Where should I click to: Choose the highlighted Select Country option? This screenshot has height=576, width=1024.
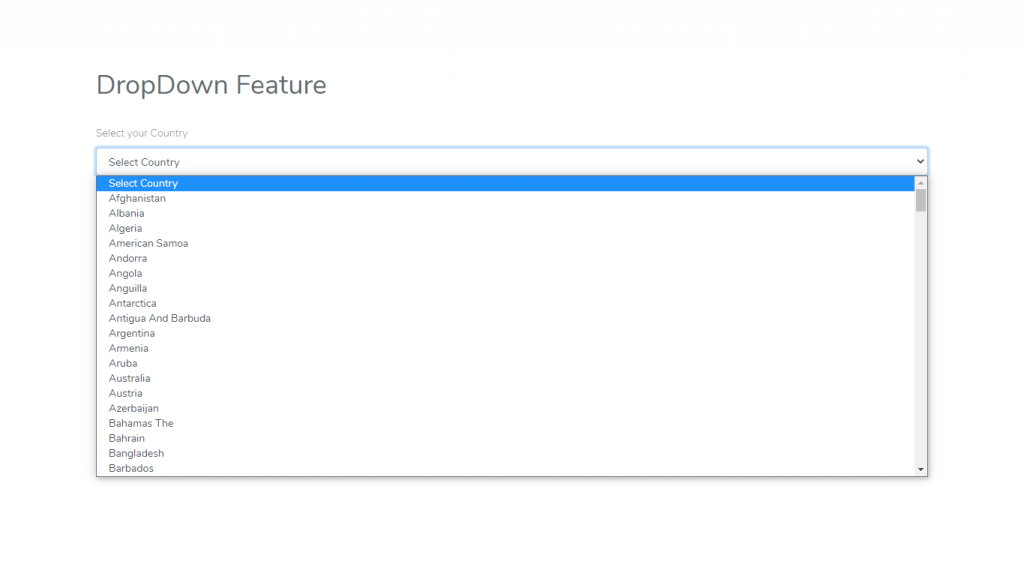(143, 183)
